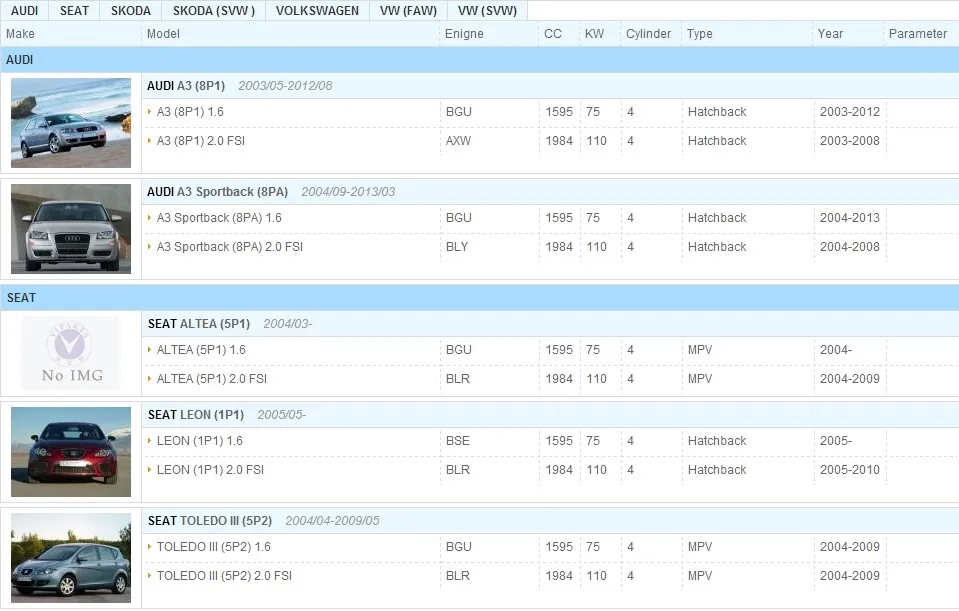Select the SKODA tab
The image size is (959, 611).
pos(130,10)
